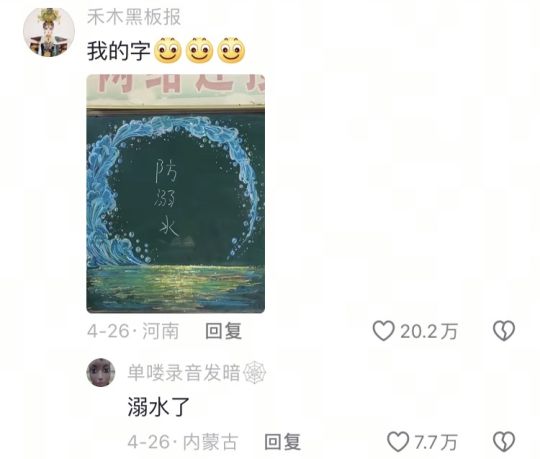The image size is (540, 459).
Task: Click the 20.2万 like count
Action: (429, 331)
